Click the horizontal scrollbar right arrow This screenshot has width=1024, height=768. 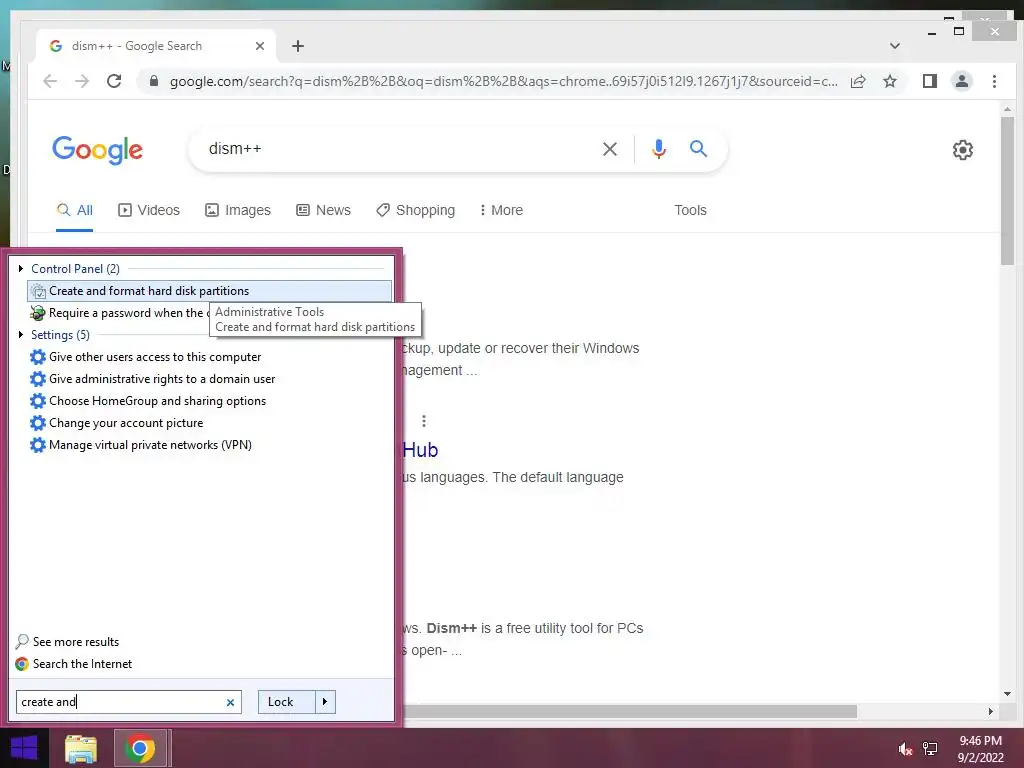tap(991, 711)
